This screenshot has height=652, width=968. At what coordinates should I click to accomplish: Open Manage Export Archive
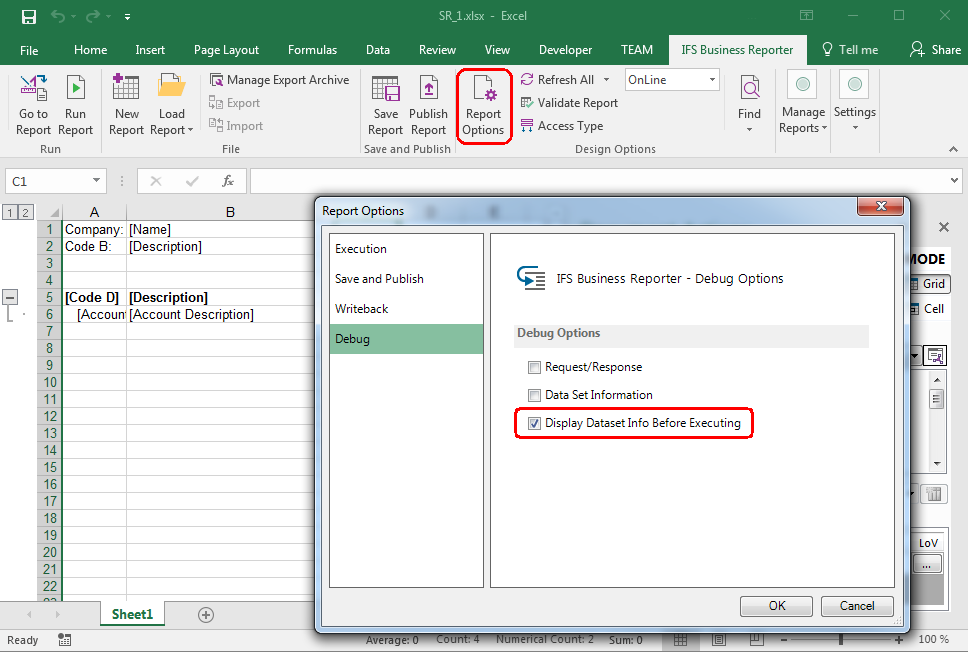tap(279, 80)
